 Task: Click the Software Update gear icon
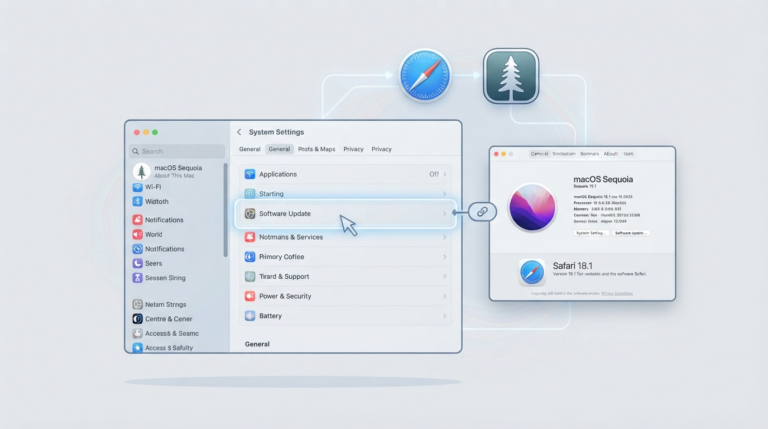[250, 214]
